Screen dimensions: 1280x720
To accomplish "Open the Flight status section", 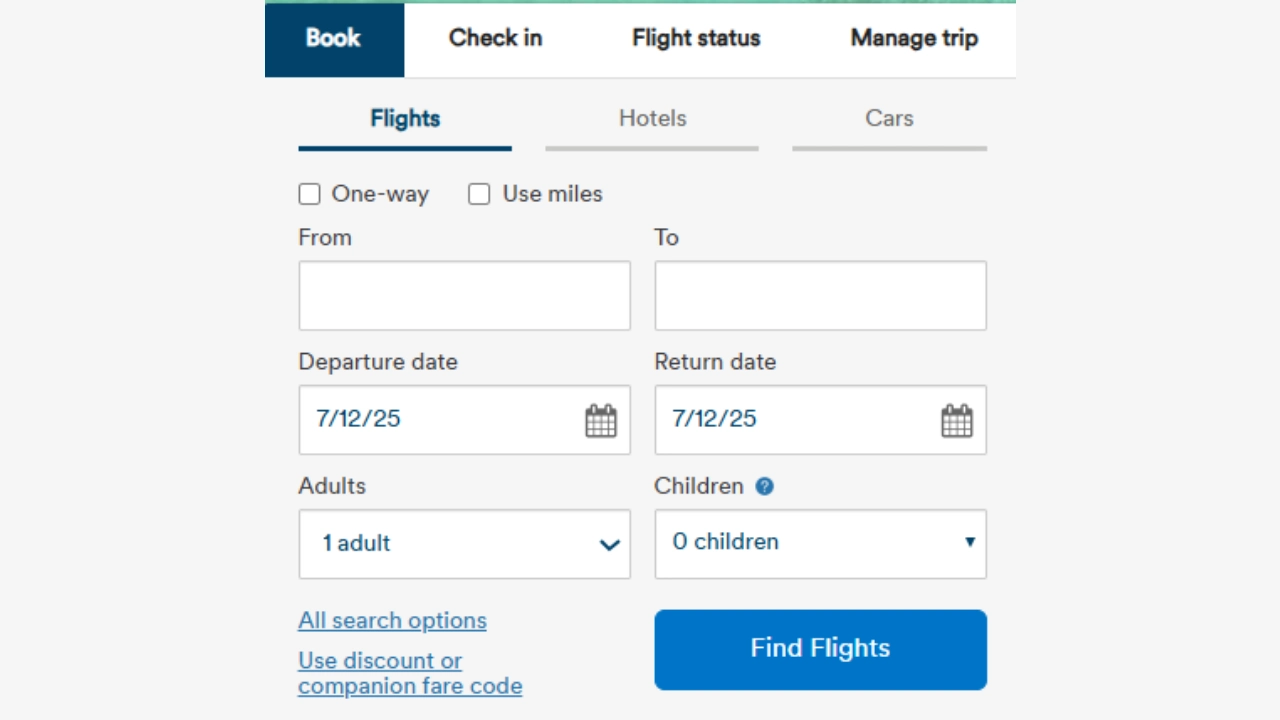I will 695,38.
